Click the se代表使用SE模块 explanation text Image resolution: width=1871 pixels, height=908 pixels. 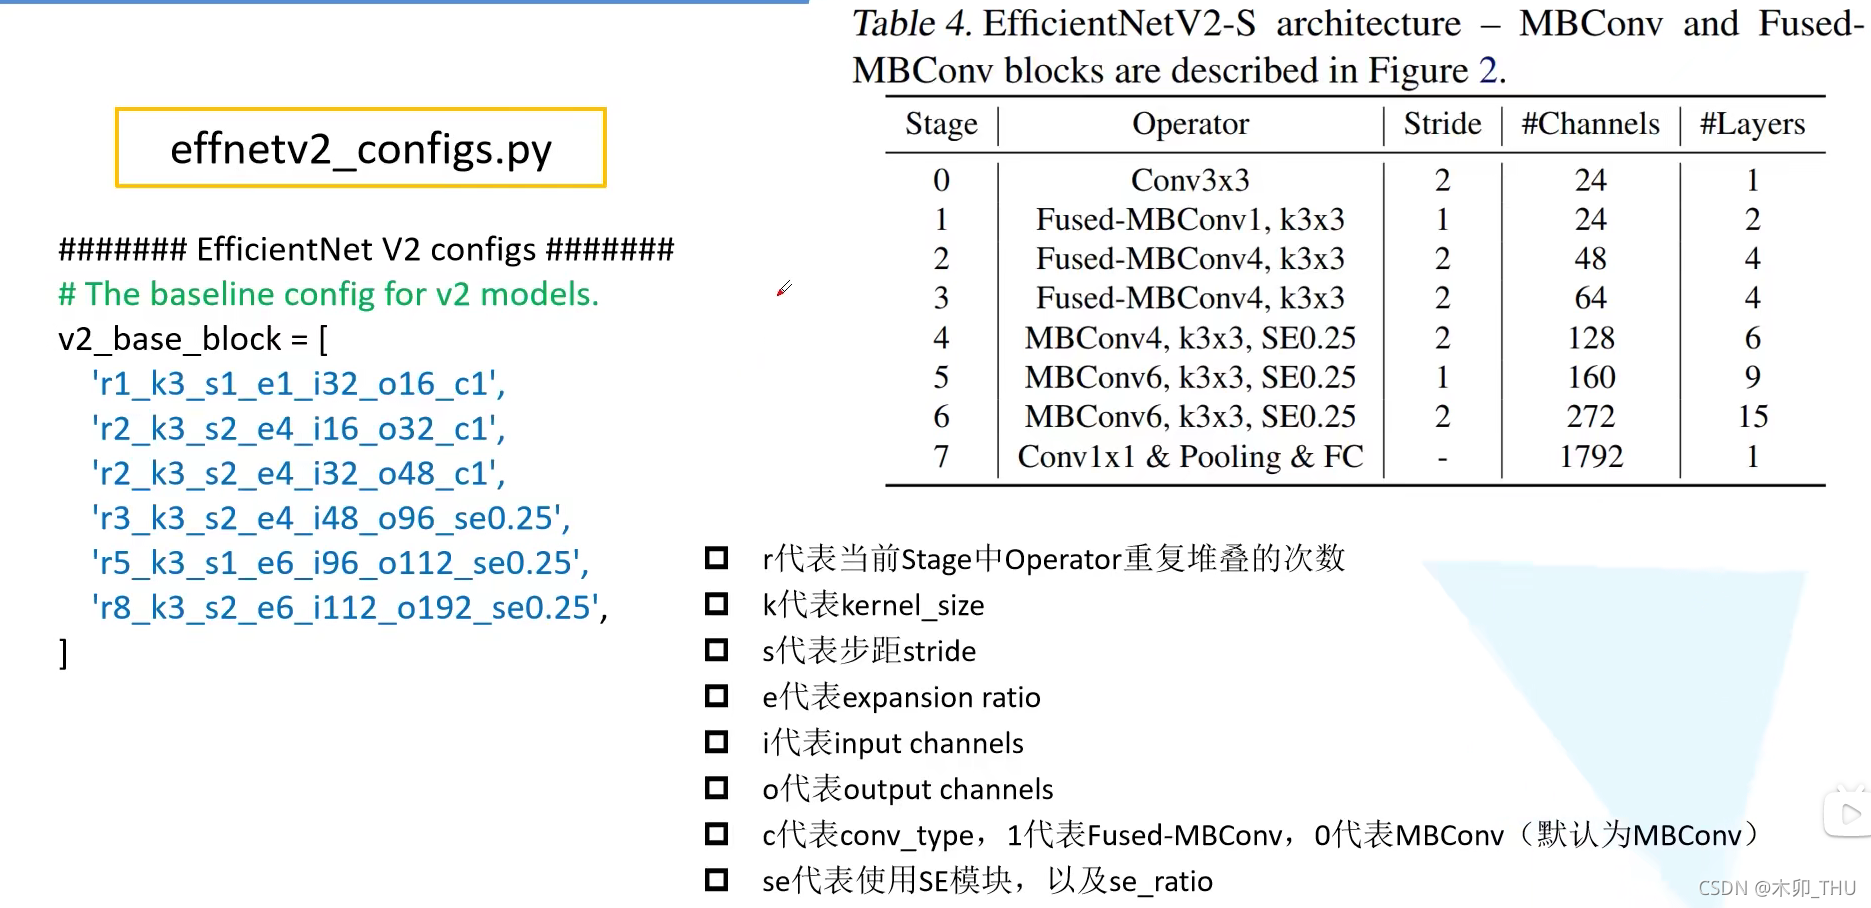point(987,881)
